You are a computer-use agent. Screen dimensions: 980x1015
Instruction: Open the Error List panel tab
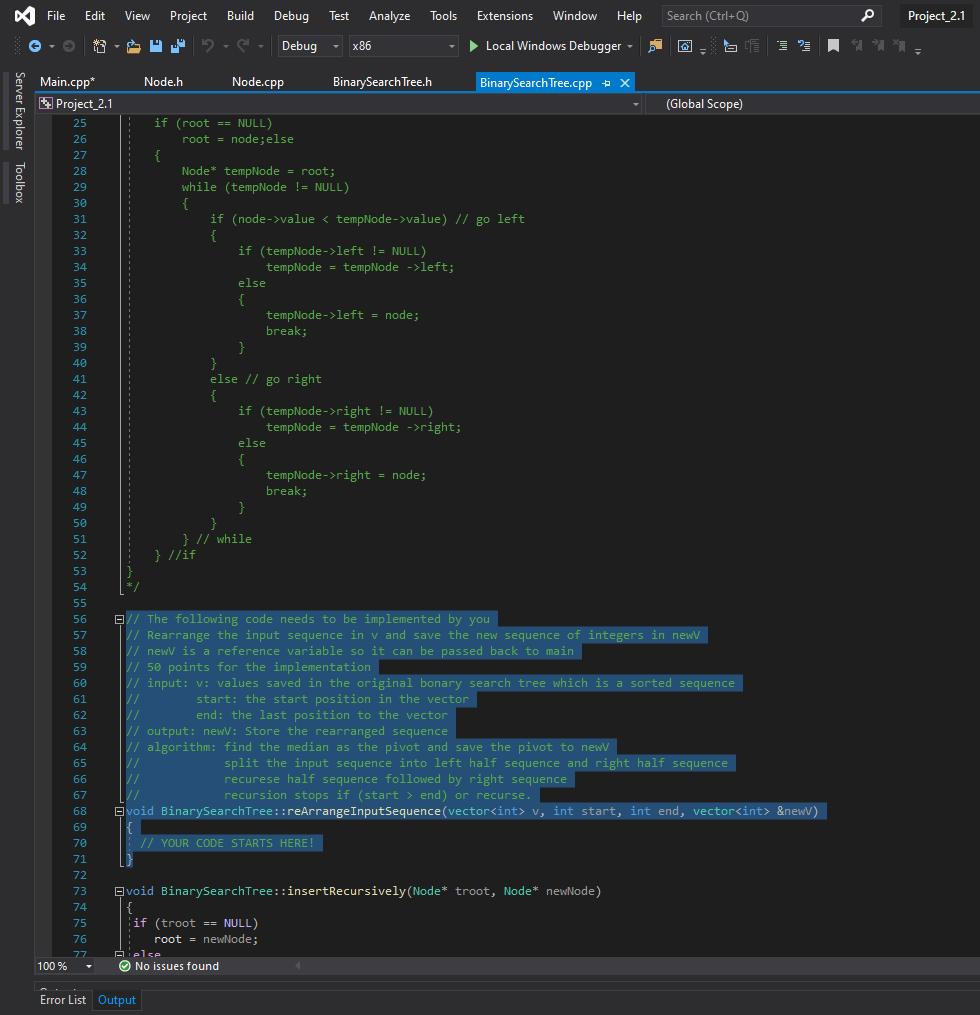63,1000
